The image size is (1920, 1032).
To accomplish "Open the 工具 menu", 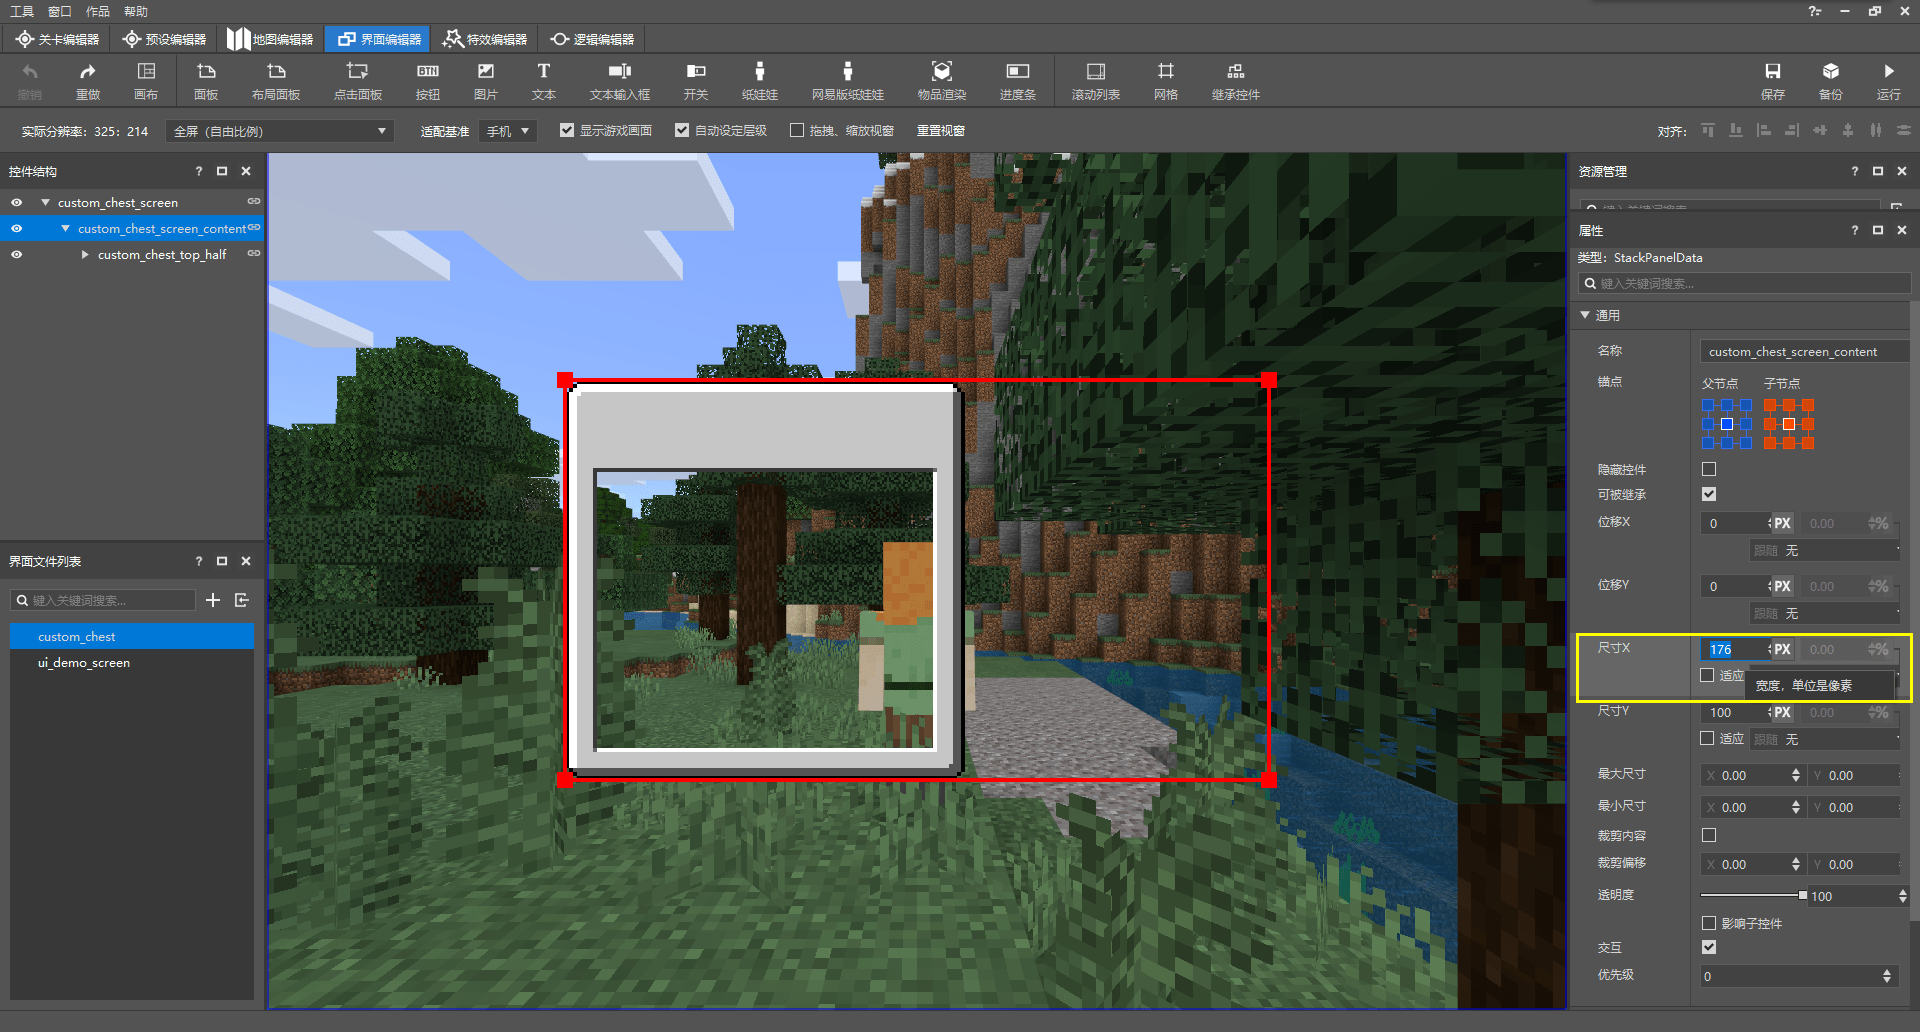I will click(22, 11).
